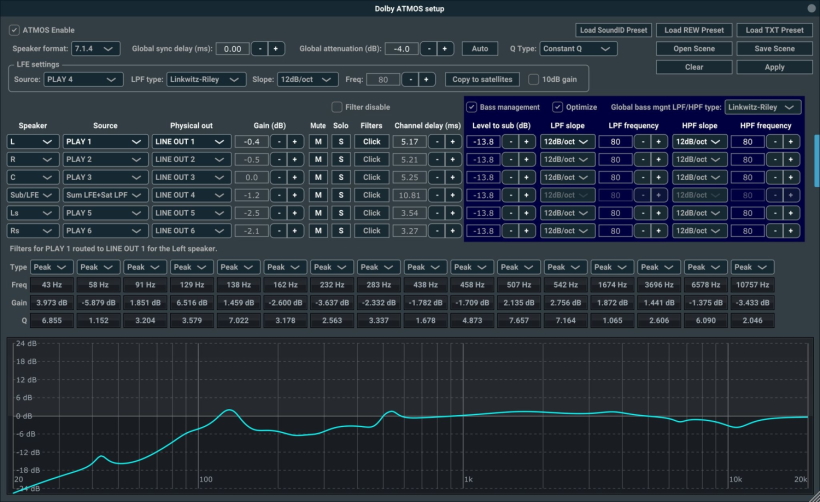This screenshot has height=502, width=820.
Task: Click Load TXT Preset button
Action: tap(775, 30)
